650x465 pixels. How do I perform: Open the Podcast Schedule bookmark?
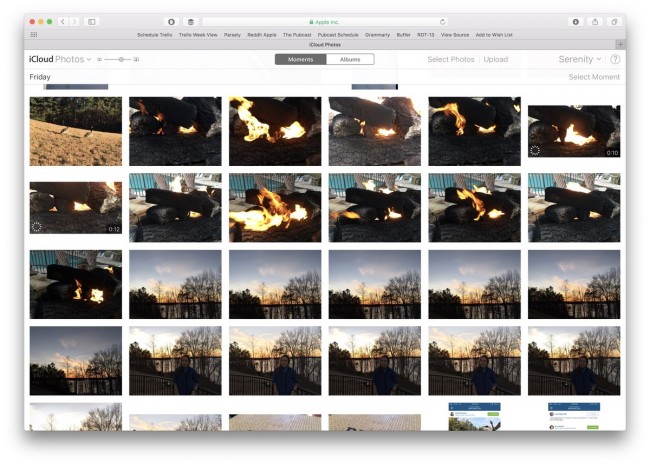tap(340, 34)
